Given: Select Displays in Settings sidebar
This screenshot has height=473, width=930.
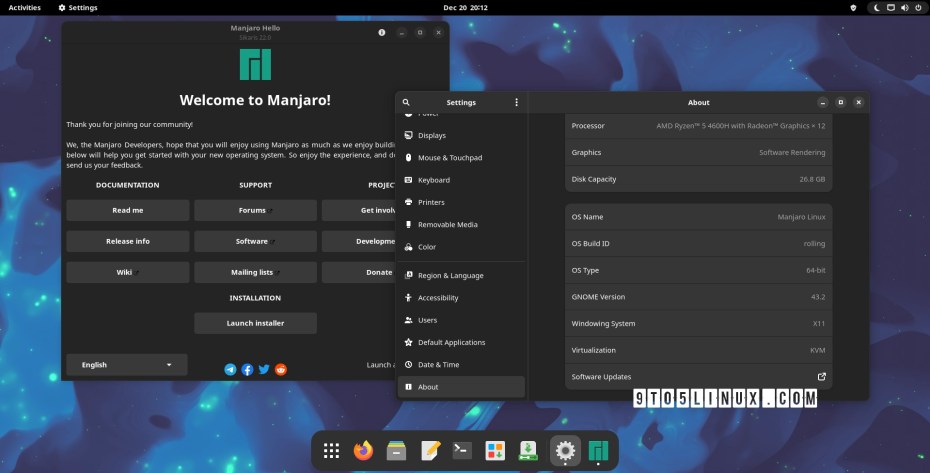Looking at the screenshot, I should pos(461,135).
